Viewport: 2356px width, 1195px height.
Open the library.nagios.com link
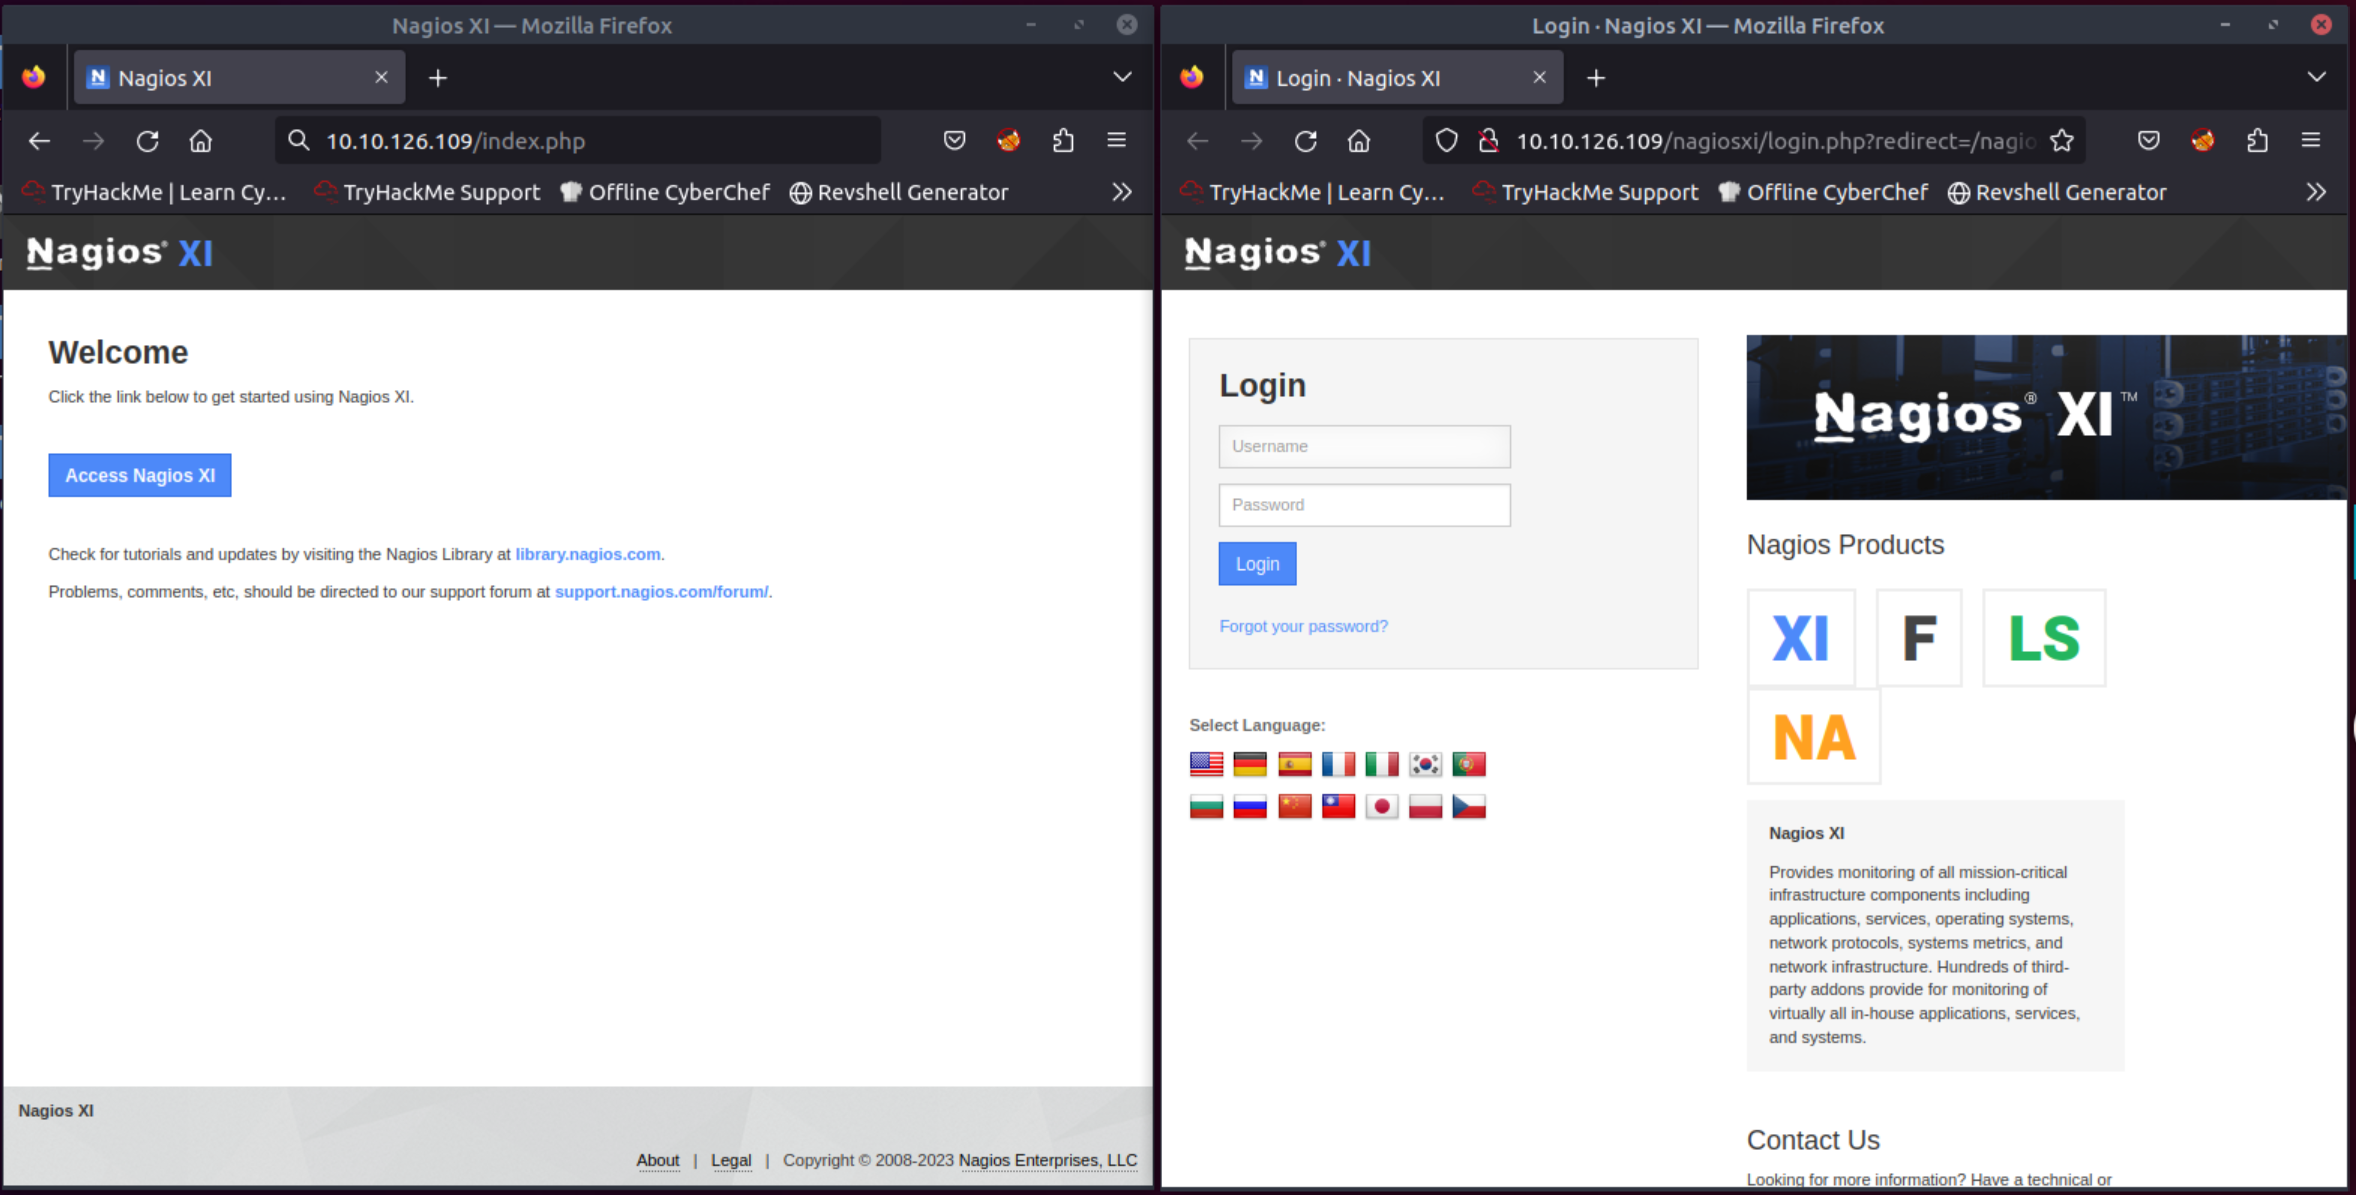click(x=588, y=554)
